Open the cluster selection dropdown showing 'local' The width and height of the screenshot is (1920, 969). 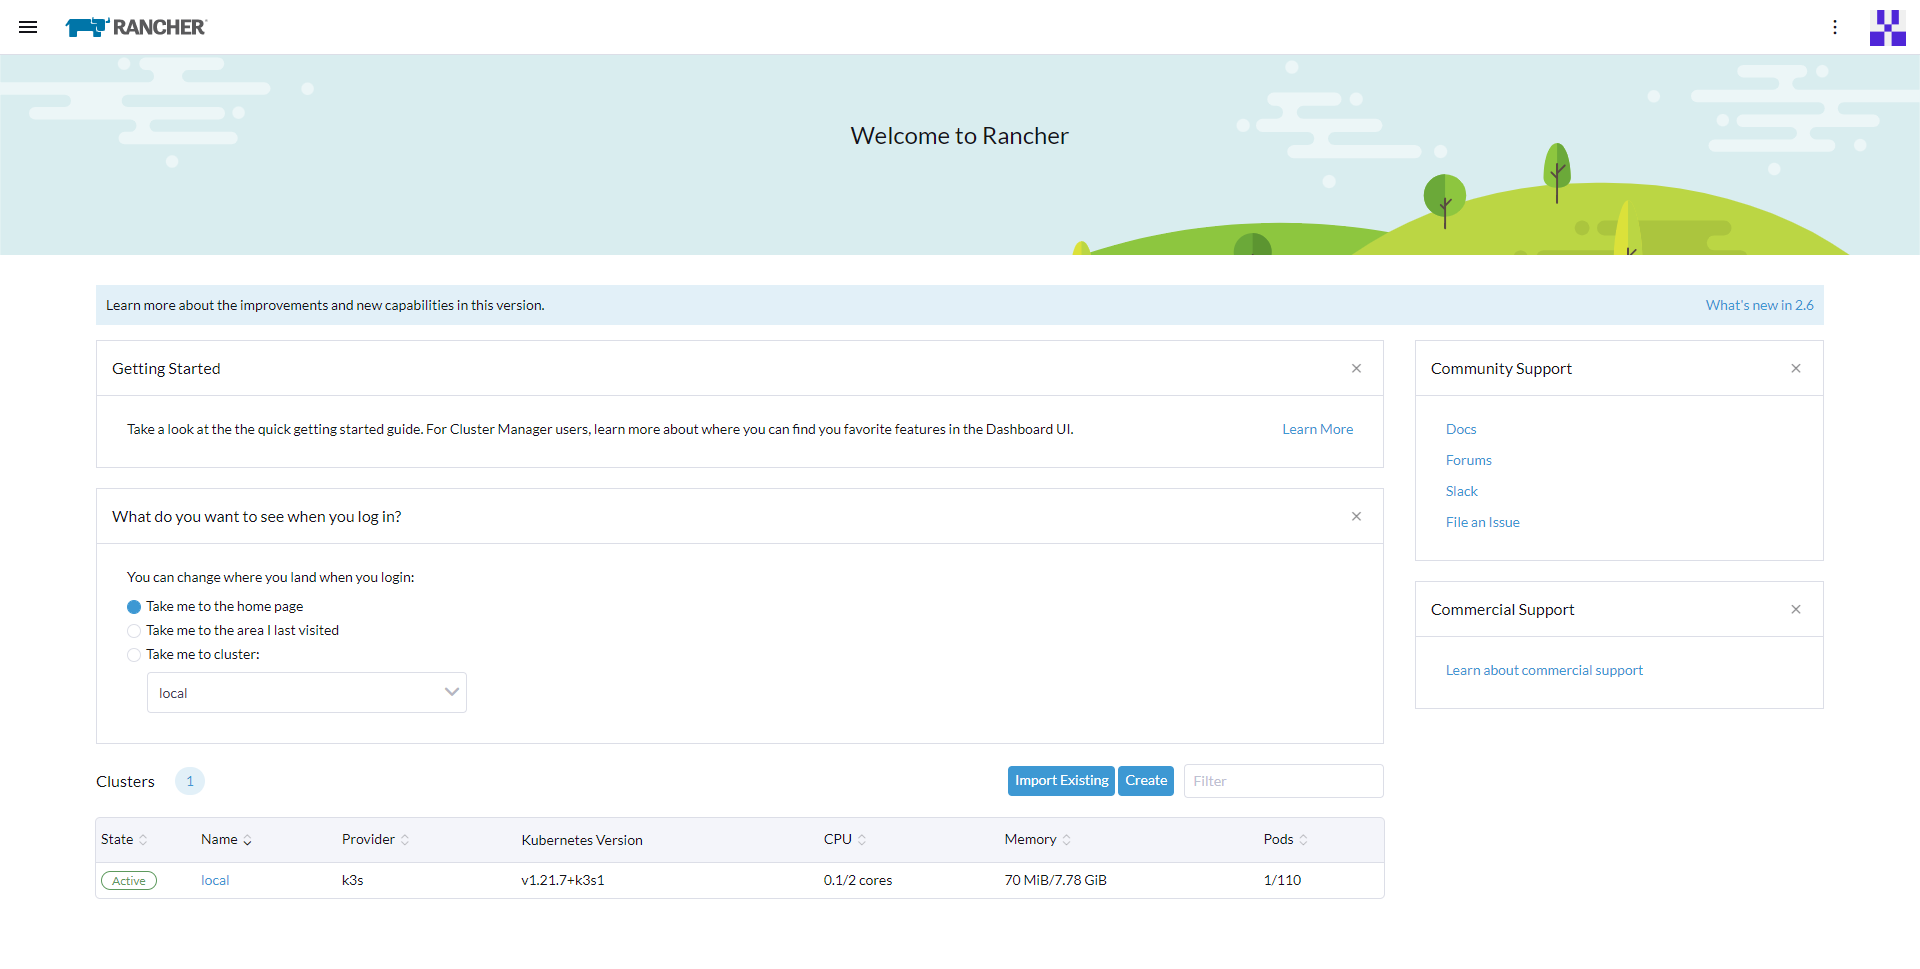[307, 692]
